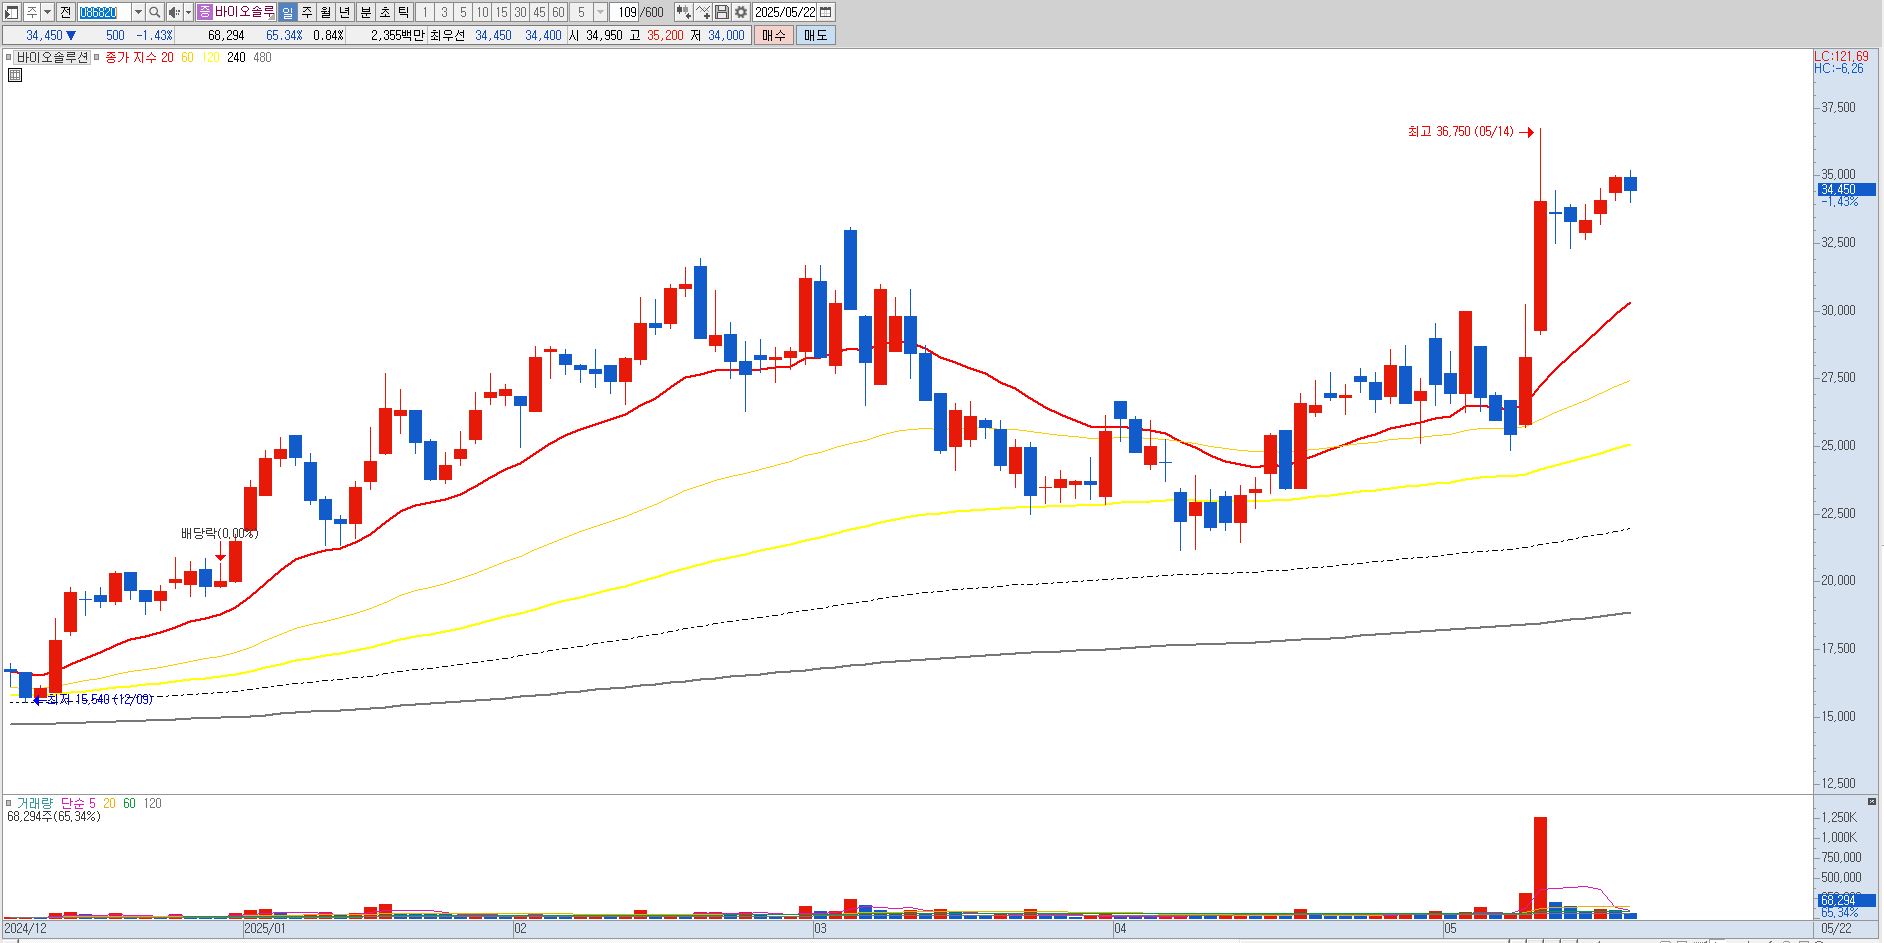
Task: Click the chart compare overlay icon with plus
Action: click(x=702, y=12)
